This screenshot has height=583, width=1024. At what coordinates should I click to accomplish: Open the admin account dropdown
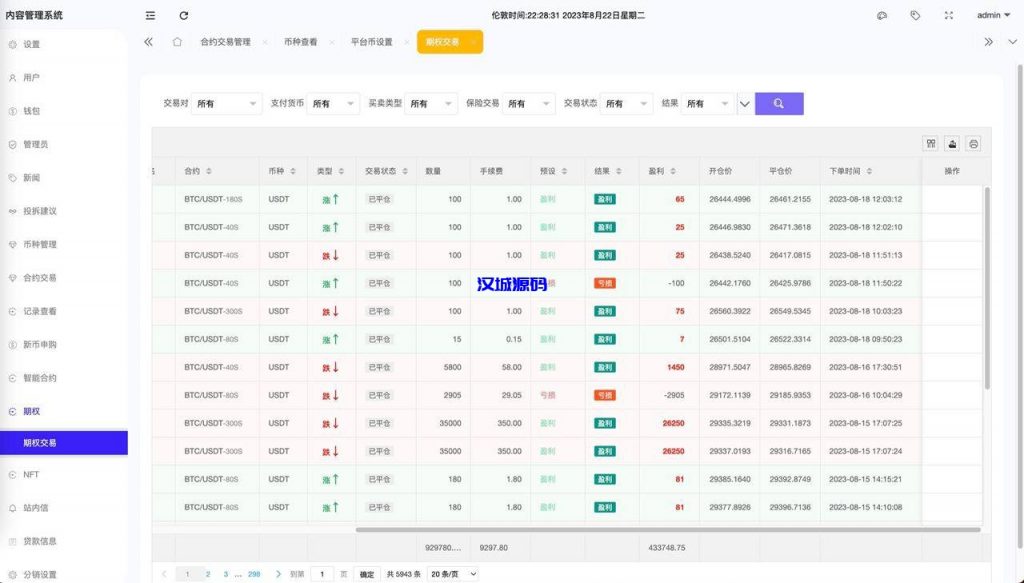[x=989, y=14]
